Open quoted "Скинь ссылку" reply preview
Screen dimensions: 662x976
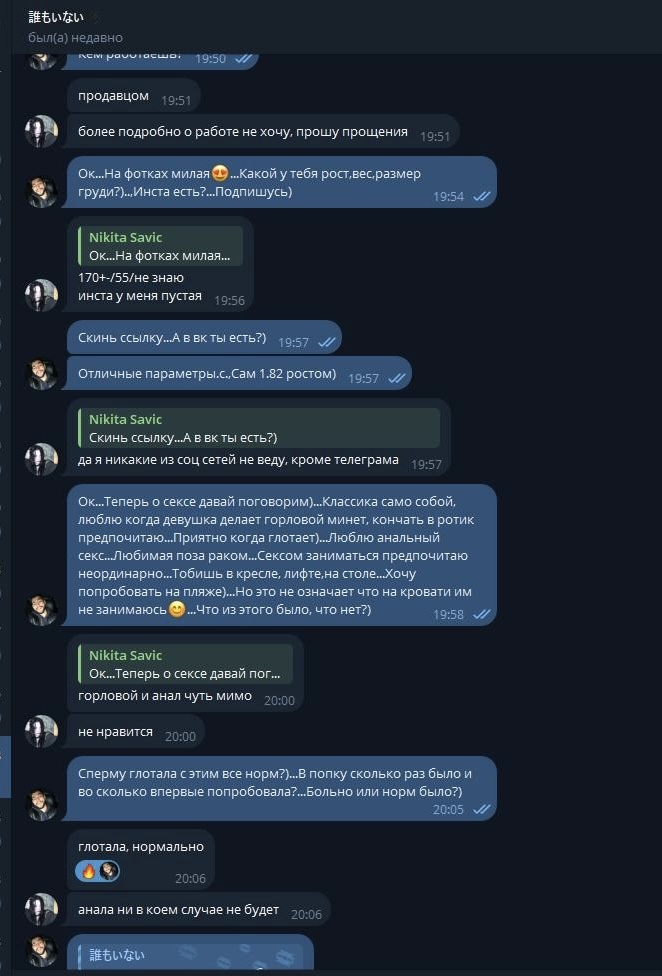tap(258, 428)
